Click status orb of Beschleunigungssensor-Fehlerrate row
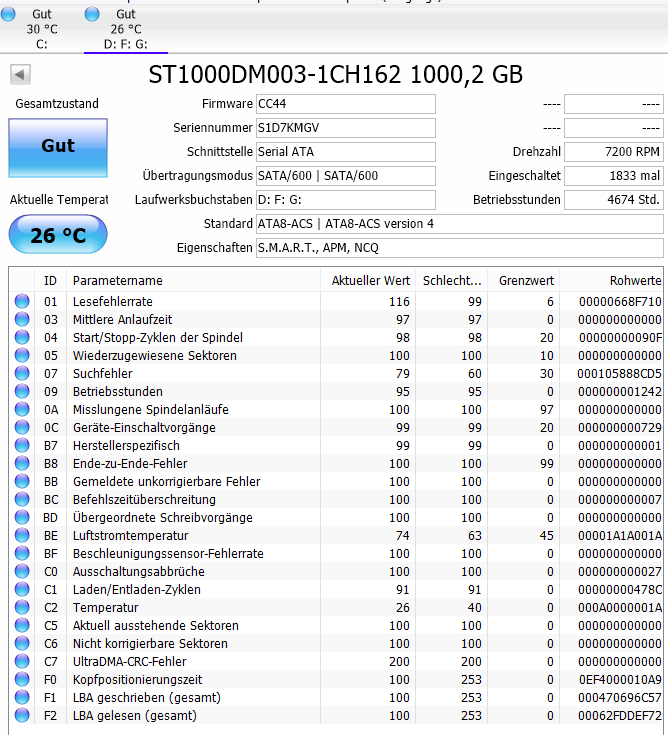 (x=22, y=554)
